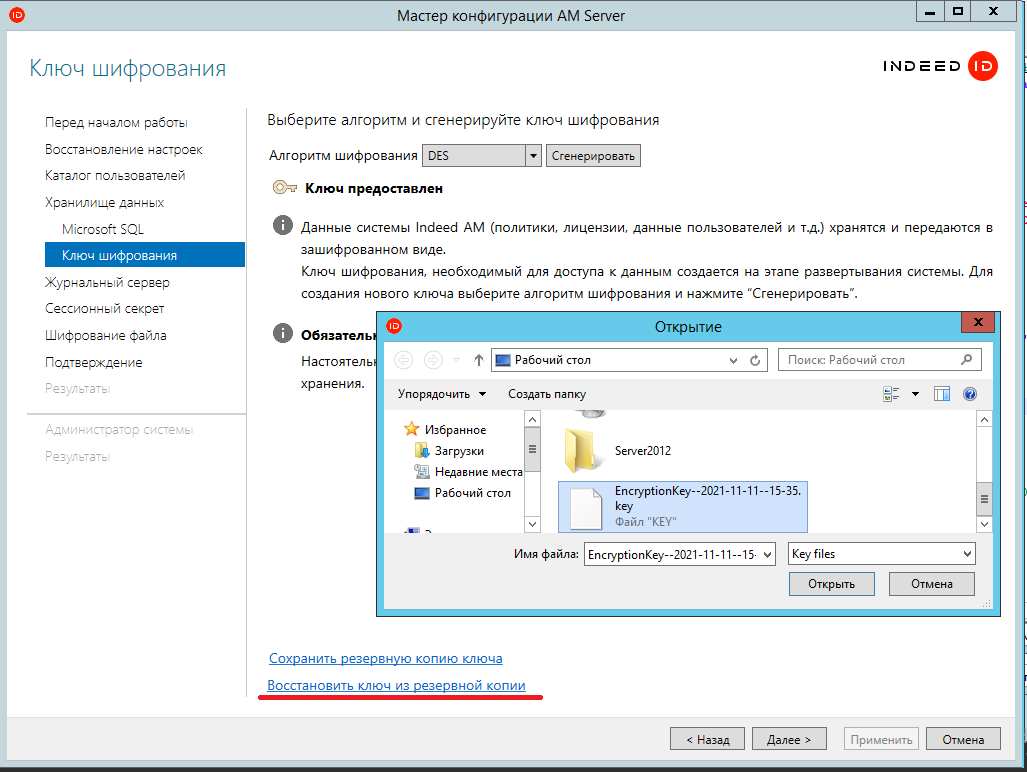Image resolution: width=1027 pixels, height=772 pixels.
Task: Click the refresh icon in the address bar
Action: click(756, 360)
